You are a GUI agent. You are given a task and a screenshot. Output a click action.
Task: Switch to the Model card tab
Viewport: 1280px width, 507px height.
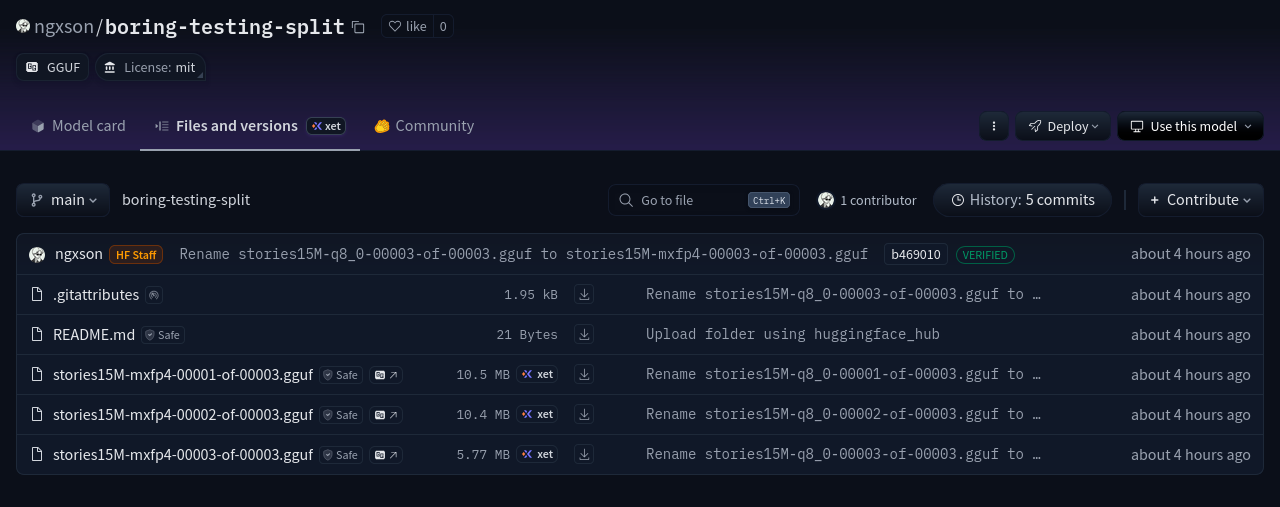pyautogui.click(x=78, y=126)
